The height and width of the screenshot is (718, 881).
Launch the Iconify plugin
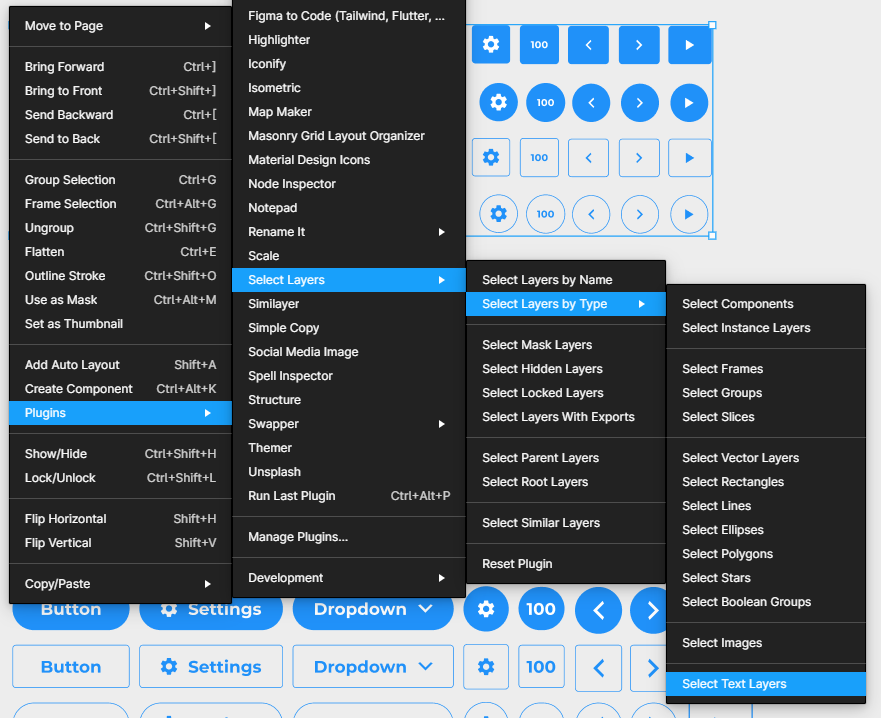[349, 64]
